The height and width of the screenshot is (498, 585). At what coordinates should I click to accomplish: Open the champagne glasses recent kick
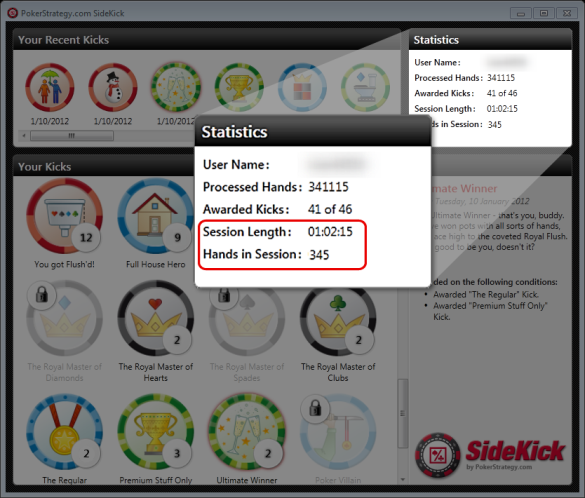(x=176, y=87)
